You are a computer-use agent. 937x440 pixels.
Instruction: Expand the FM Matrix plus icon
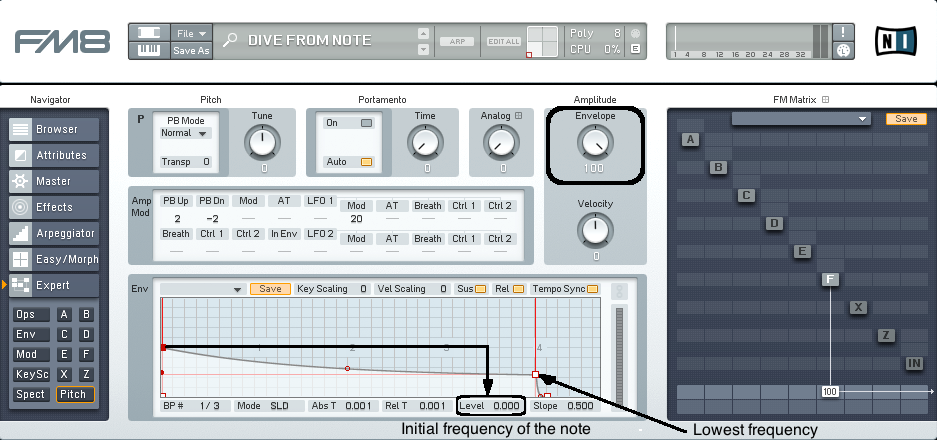click(x=826, y=100)
